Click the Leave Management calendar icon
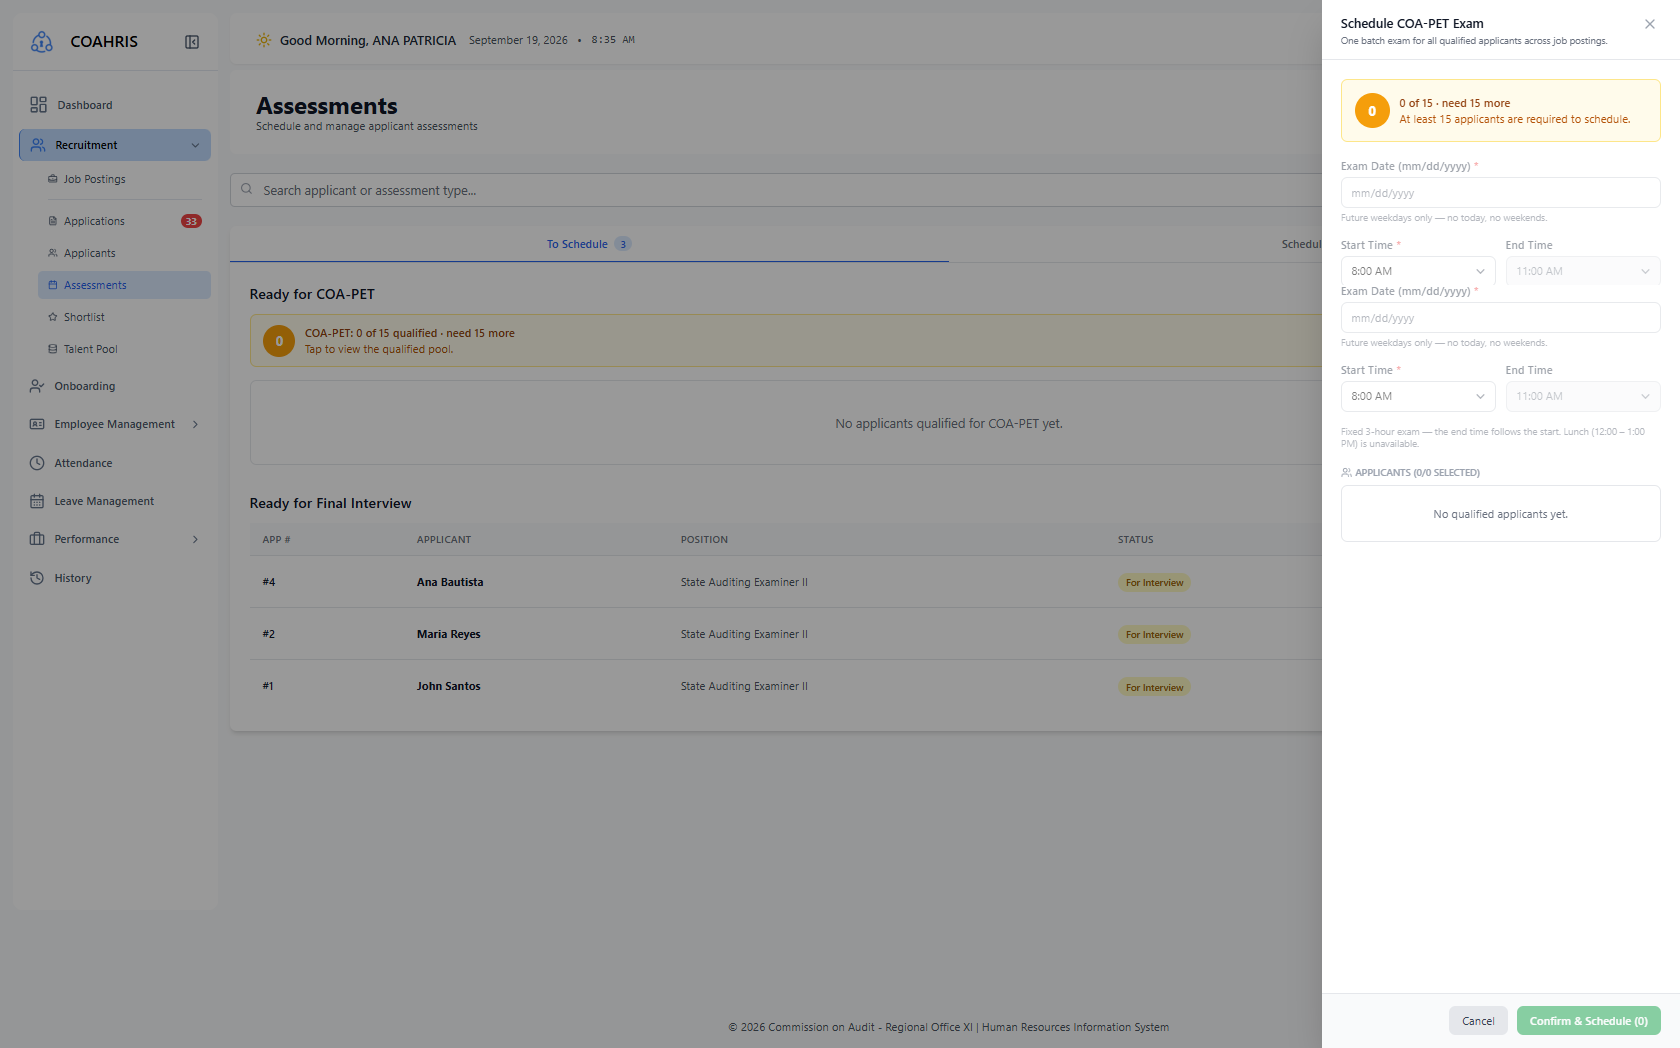1680x1048 pixels. pyautogui.click(x=37, y=501)
